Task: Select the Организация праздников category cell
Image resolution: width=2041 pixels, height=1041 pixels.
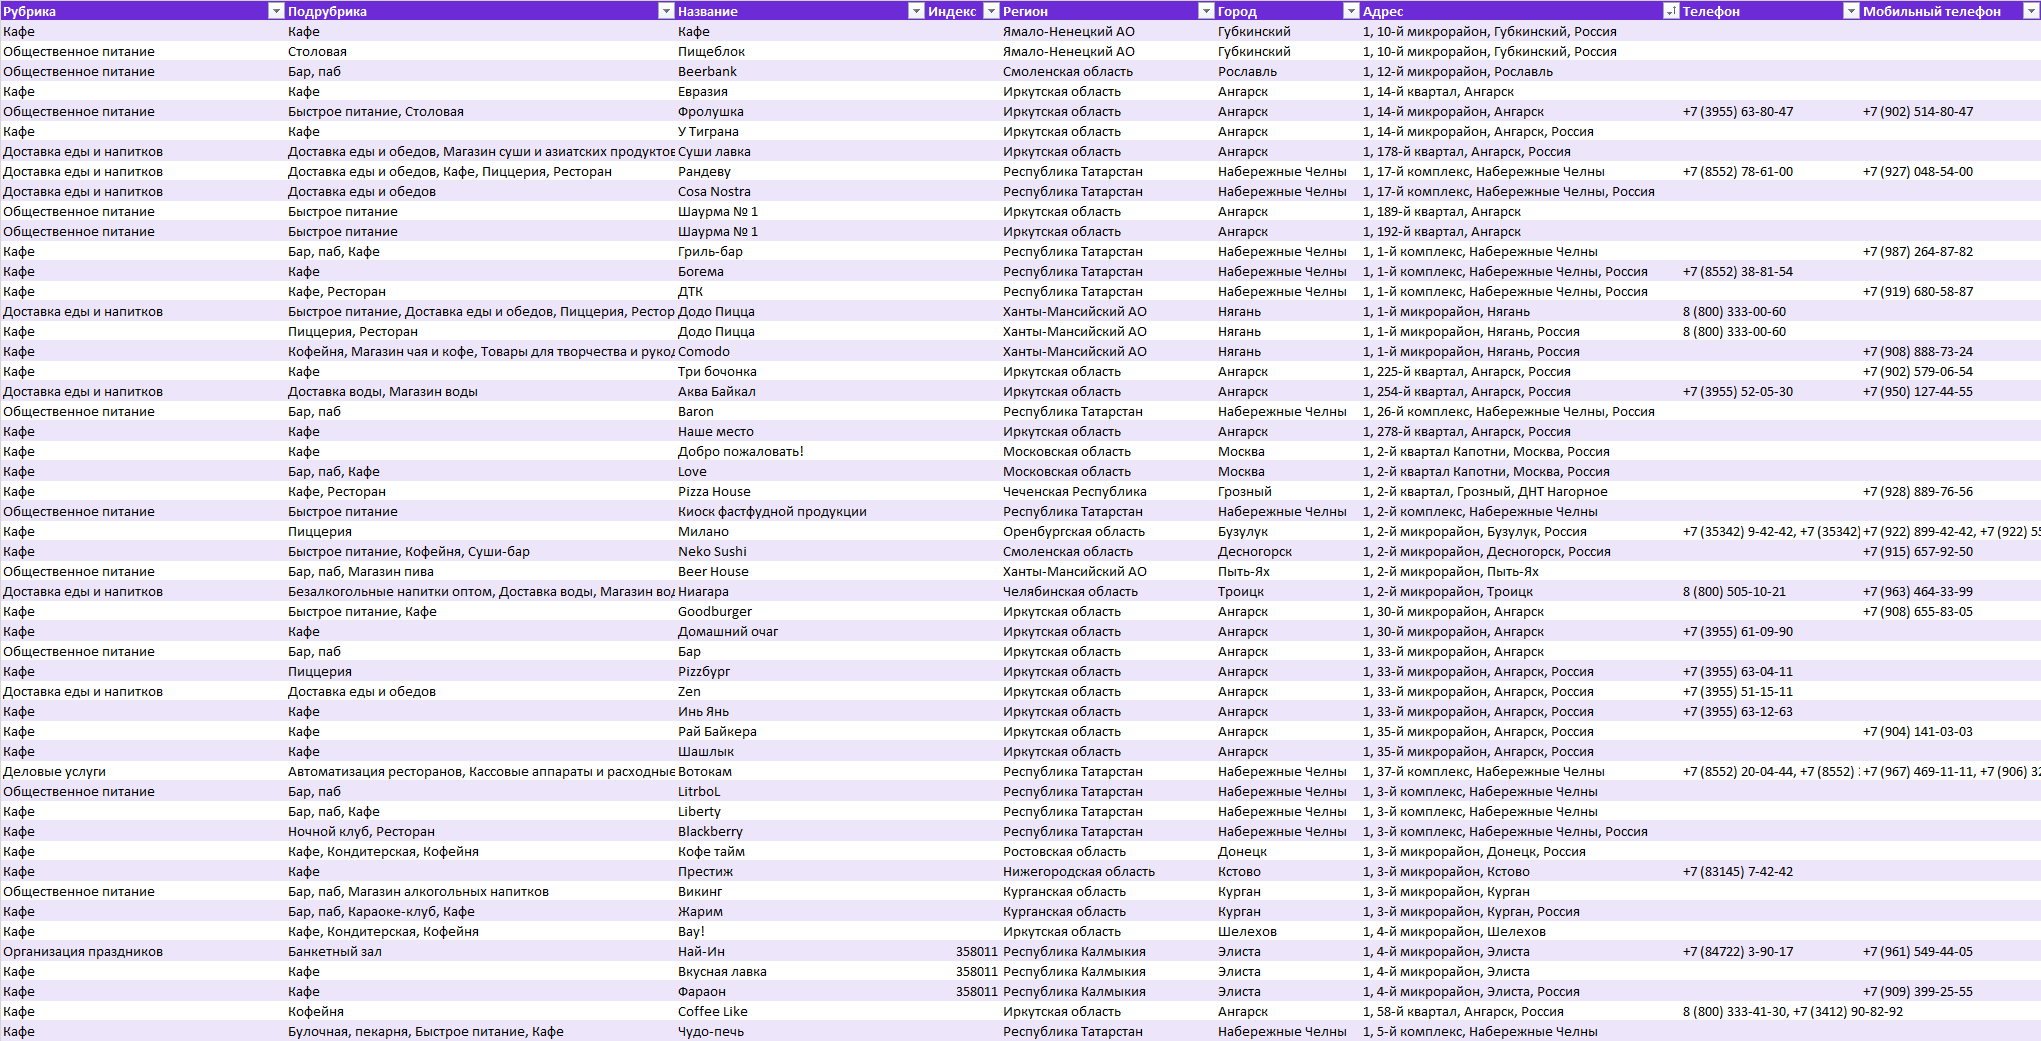Action: click(x=143, y=951)
